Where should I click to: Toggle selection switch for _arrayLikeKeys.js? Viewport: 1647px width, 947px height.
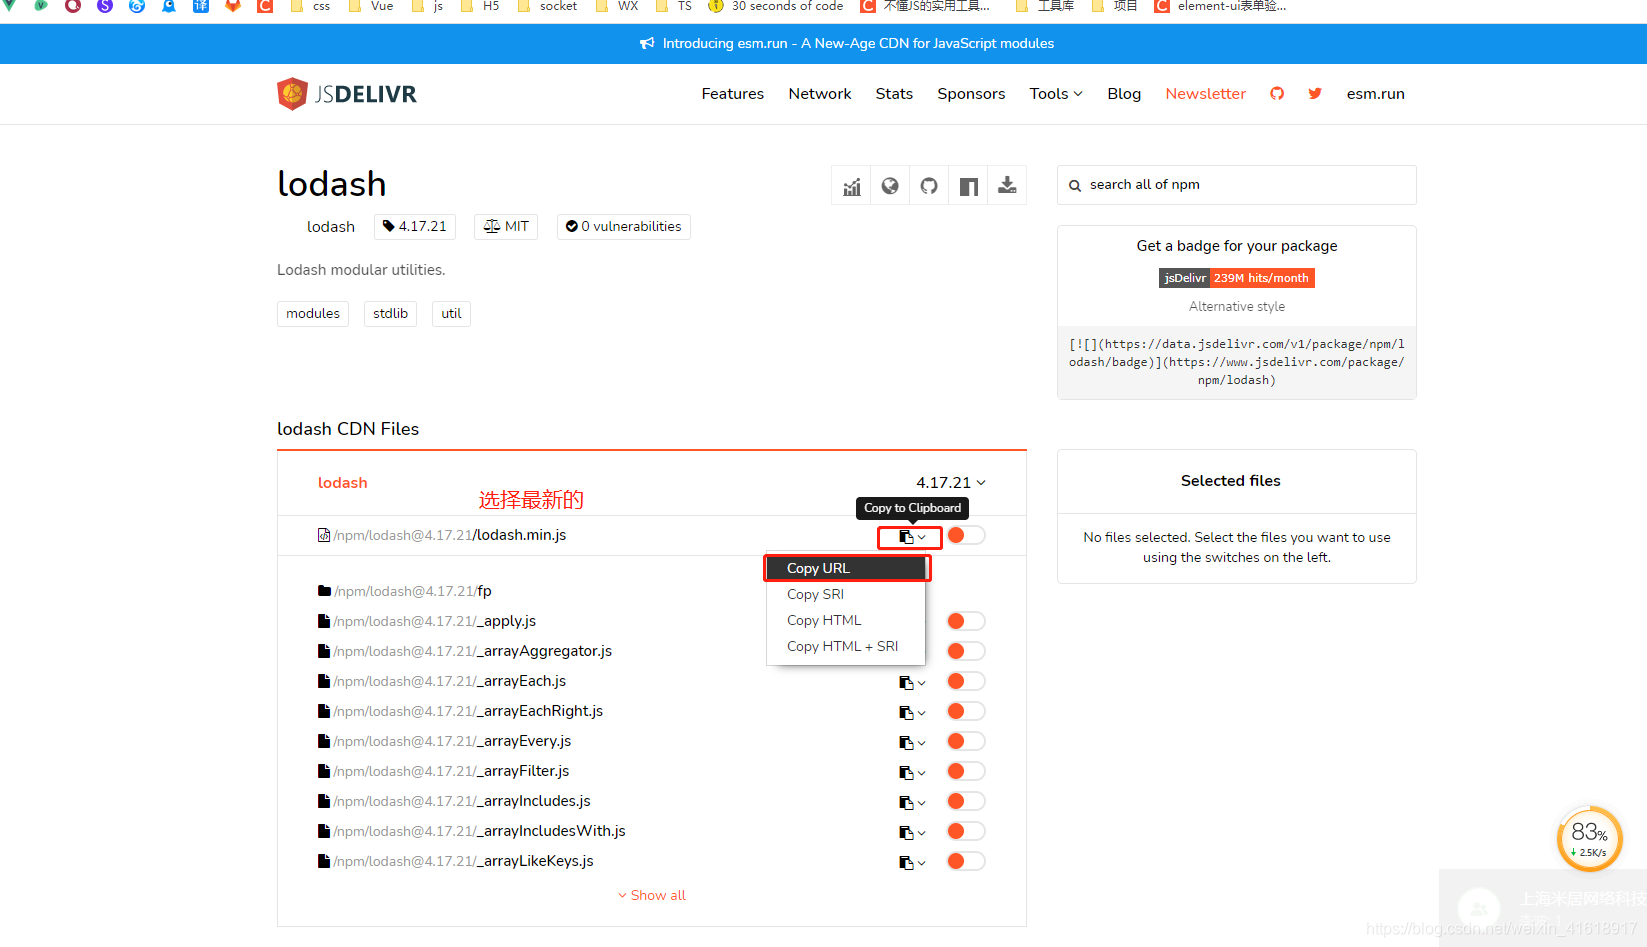966,861
